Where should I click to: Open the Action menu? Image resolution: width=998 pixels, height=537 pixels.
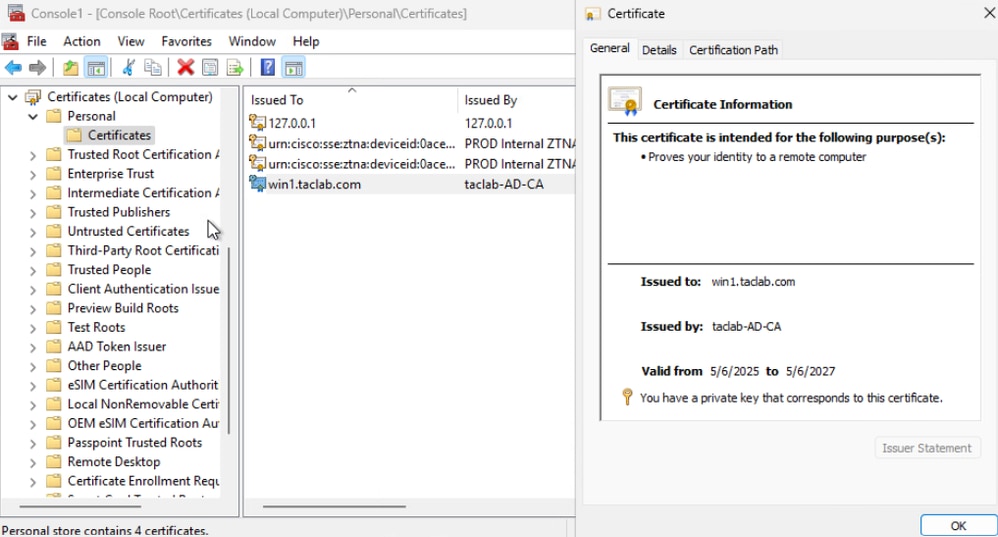tap(81, 41)
